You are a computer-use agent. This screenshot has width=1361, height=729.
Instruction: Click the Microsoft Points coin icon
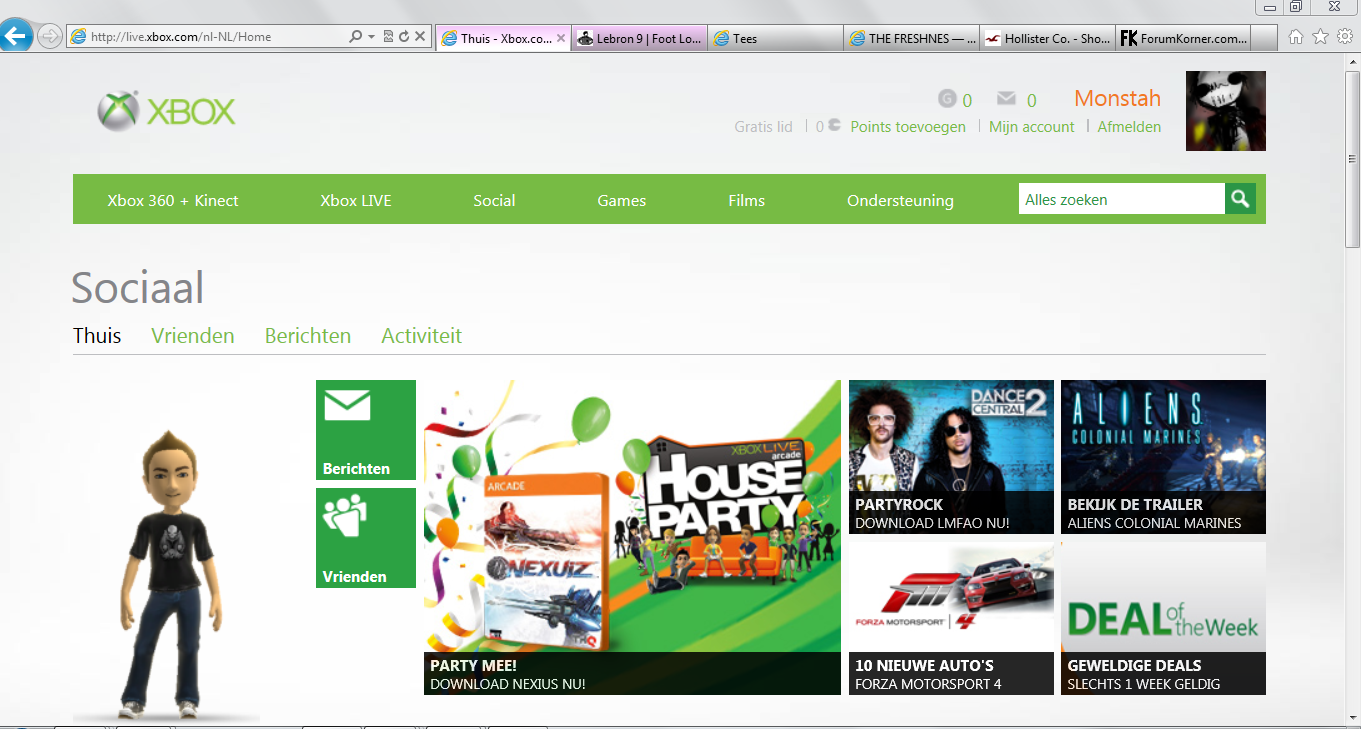point(834,126)
